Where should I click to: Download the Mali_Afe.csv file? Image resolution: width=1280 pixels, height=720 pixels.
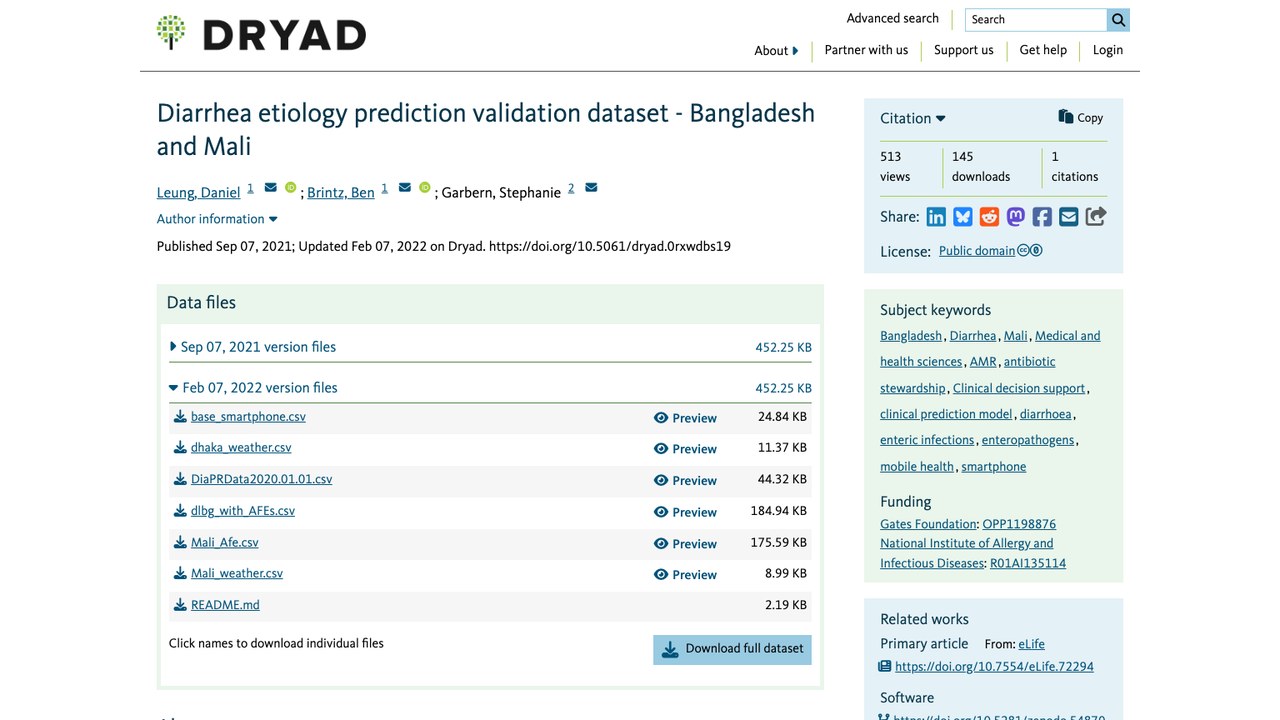click(x=224, y=543)
